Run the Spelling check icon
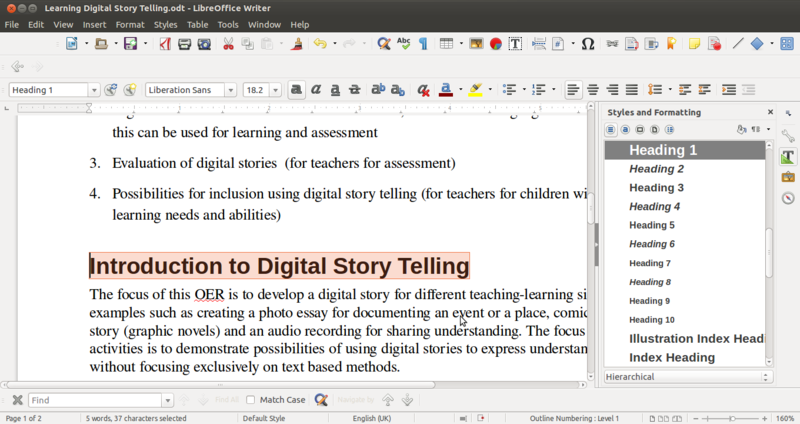The image size is (800, 424). coord(404,44)
